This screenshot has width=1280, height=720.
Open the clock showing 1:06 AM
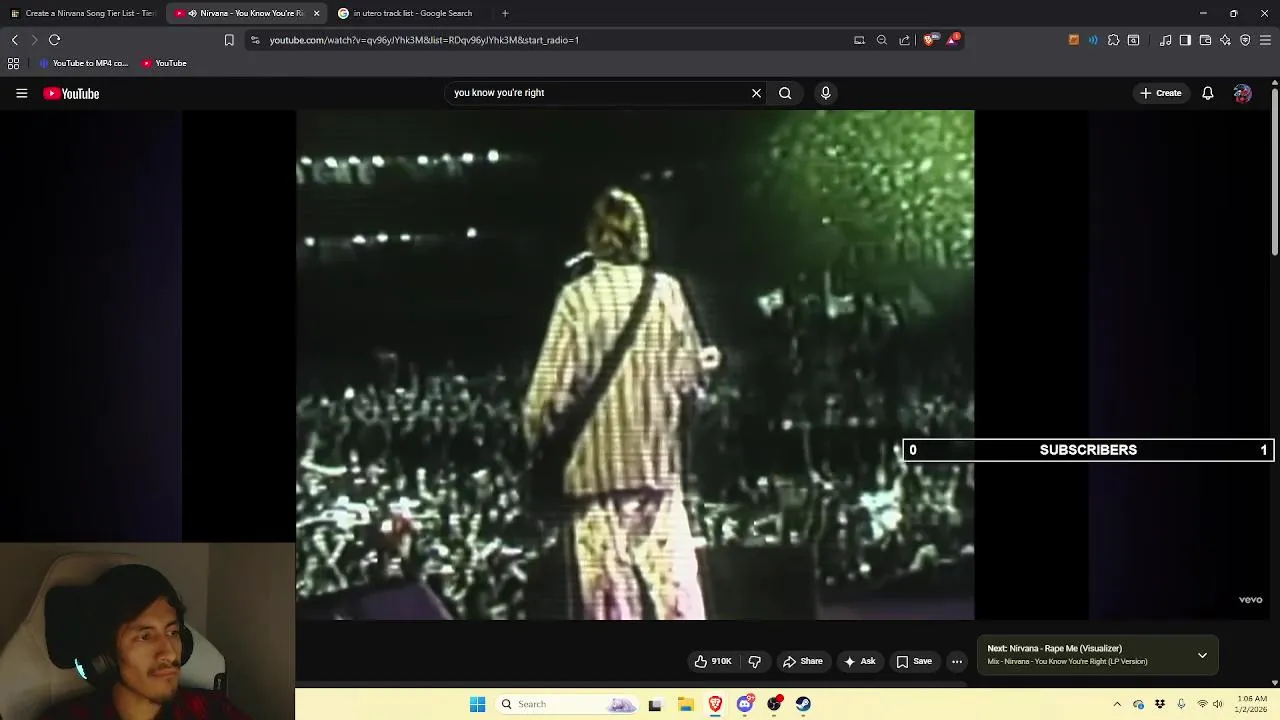[x=1252, y=704]
